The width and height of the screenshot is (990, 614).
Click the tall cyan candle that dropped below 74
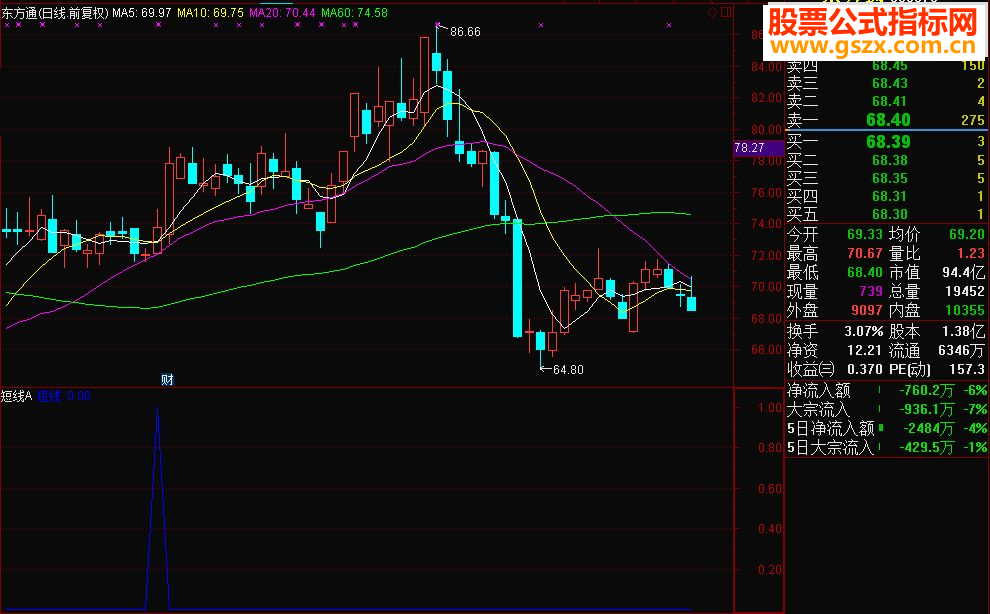(x=517, y=278)
